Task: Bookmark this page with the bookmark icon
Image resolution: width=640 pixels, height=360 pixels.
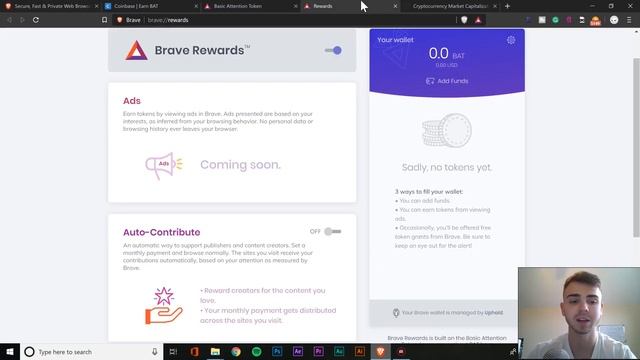Action: 104,20
